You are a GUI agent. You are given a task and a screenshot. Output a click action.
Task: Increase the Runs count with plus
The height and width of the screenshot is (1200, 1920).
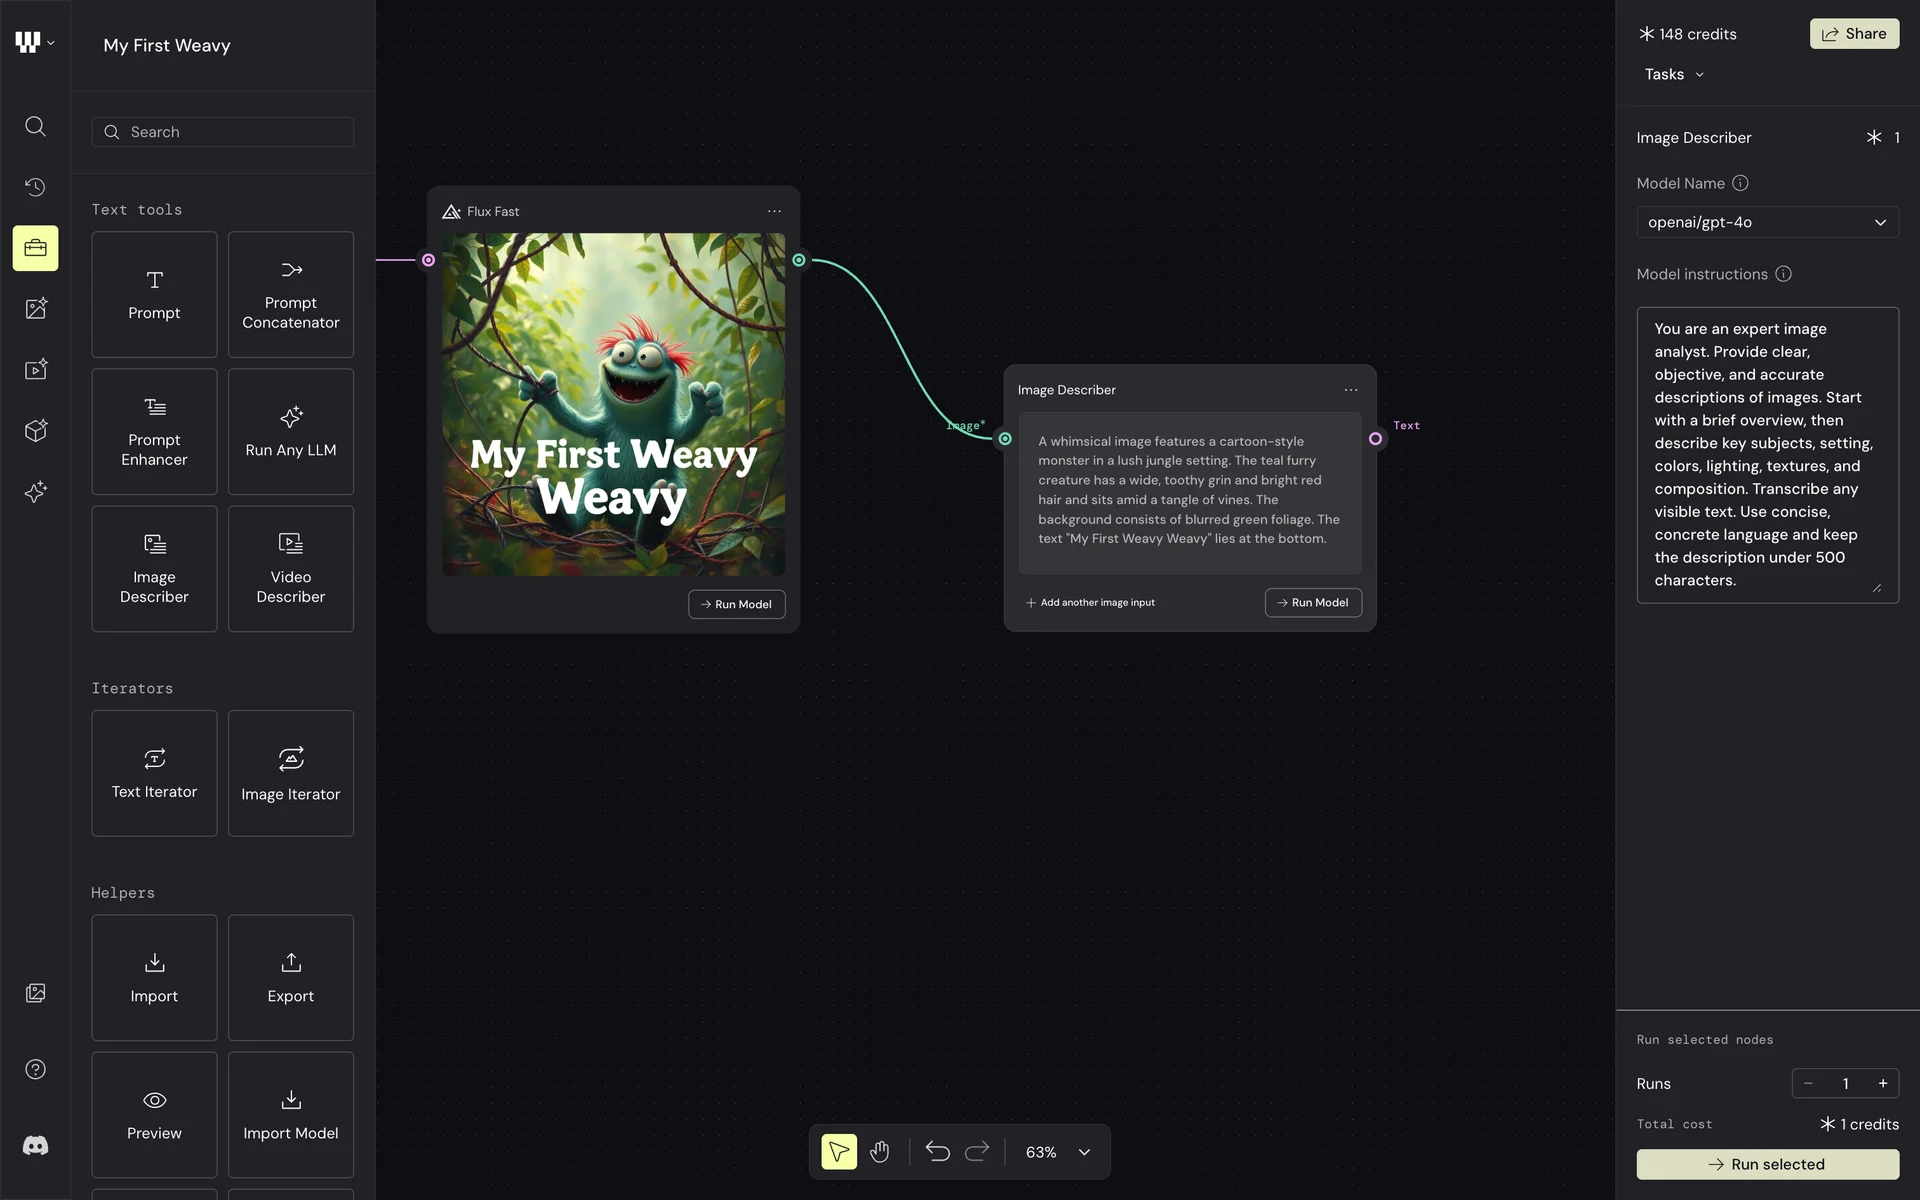click(1882, 1083)
